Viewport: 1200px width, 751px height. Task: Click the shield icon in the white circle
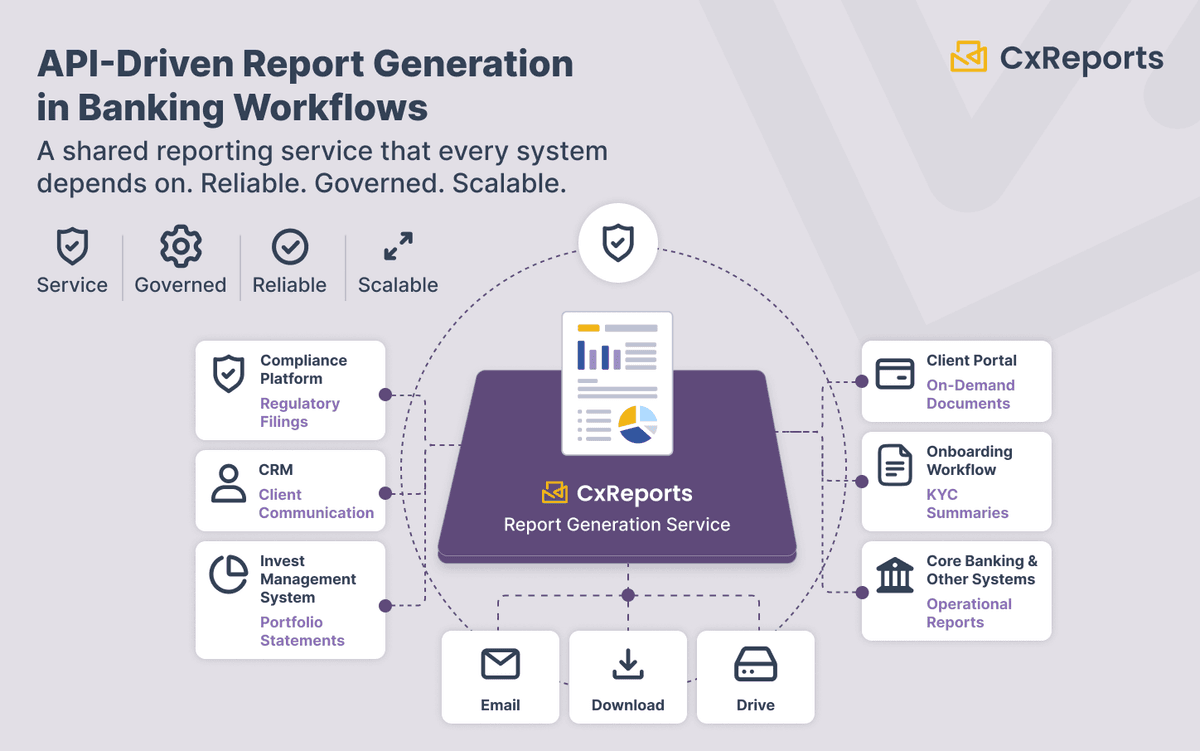pyautogui.click(x=617, y=242)
